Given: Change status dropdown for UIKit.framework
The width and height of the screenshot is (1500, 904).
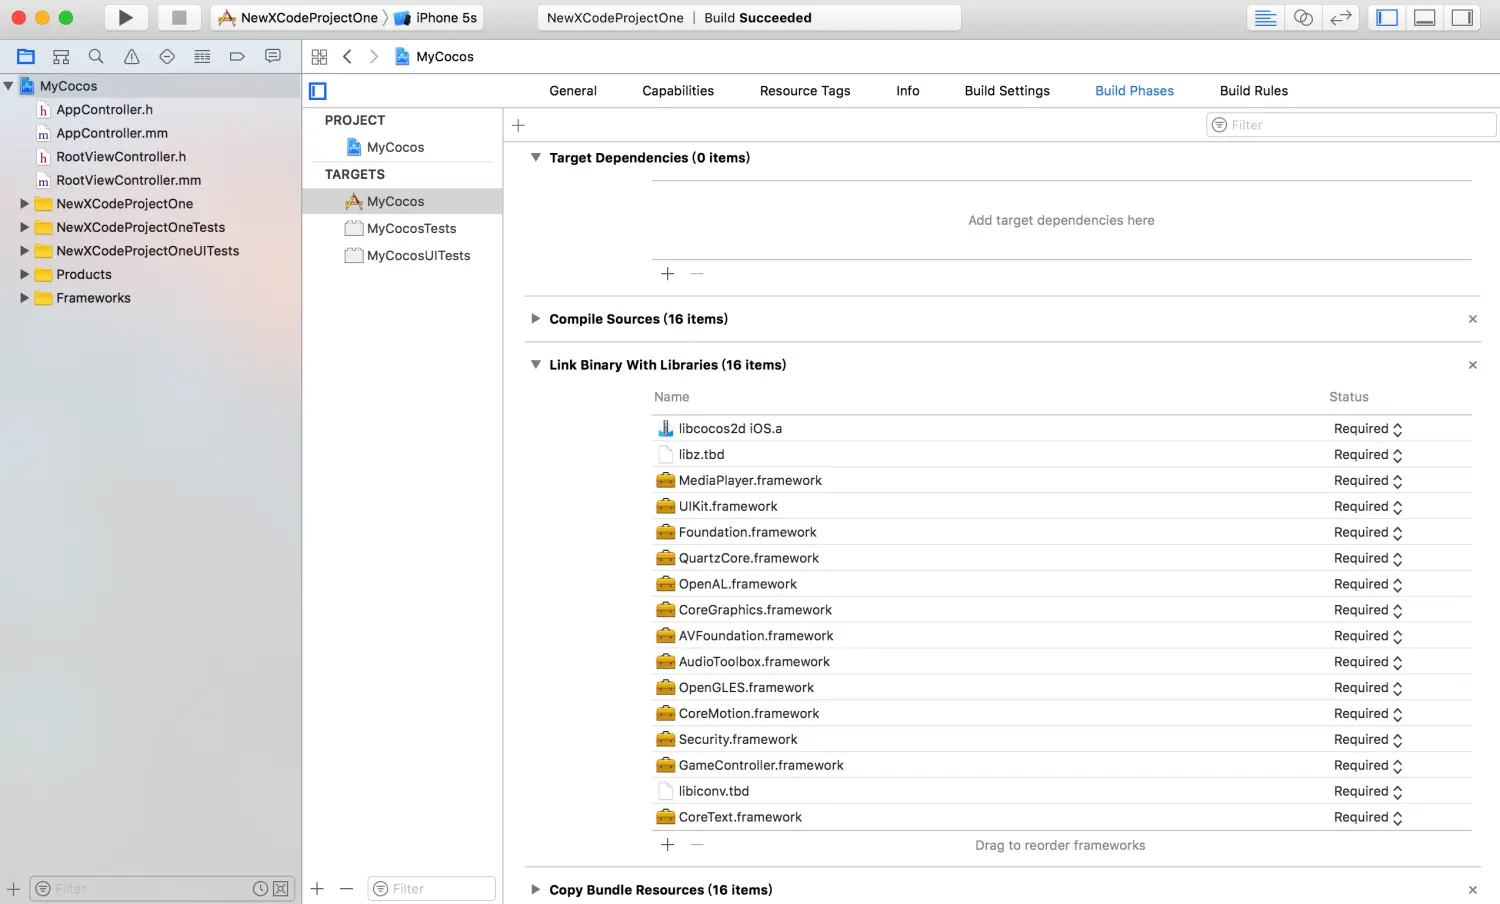Looking at the screenshot, I should [1368, 507].
